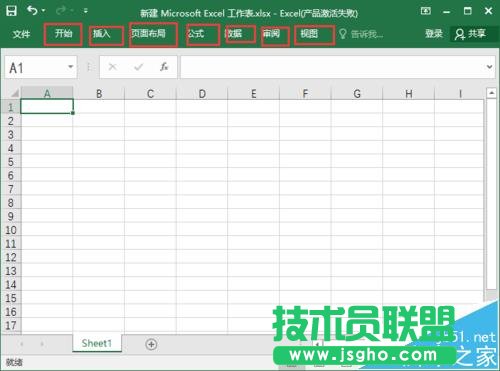Open the 文件 (File) menu tab
This screenshot has height=371, width=500.
click(21, 34)
